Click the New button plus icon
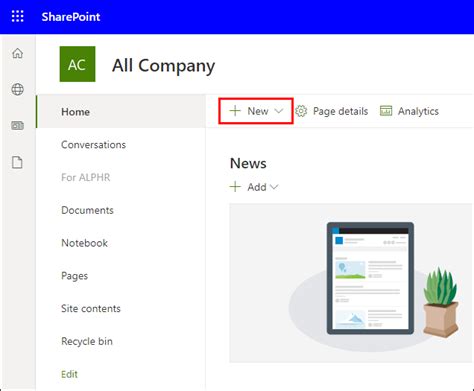This screenshot has height=391, width=474. (x=235, y=111)
